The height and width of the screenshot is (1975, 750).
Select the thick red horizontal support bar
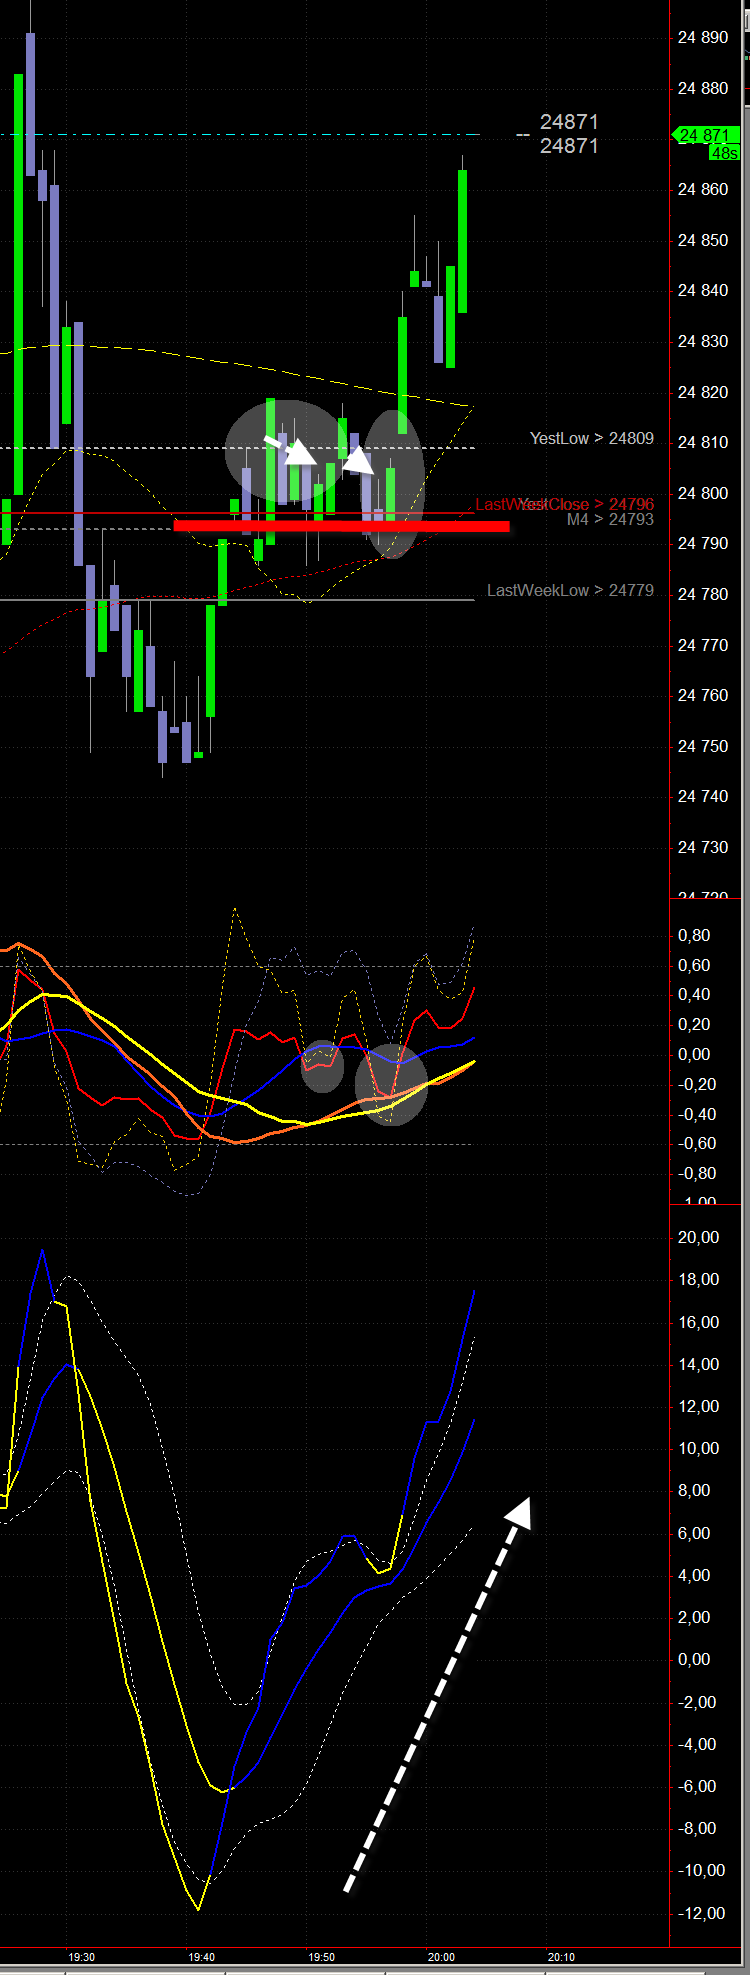pyautogui.click(x=341, y=525)
